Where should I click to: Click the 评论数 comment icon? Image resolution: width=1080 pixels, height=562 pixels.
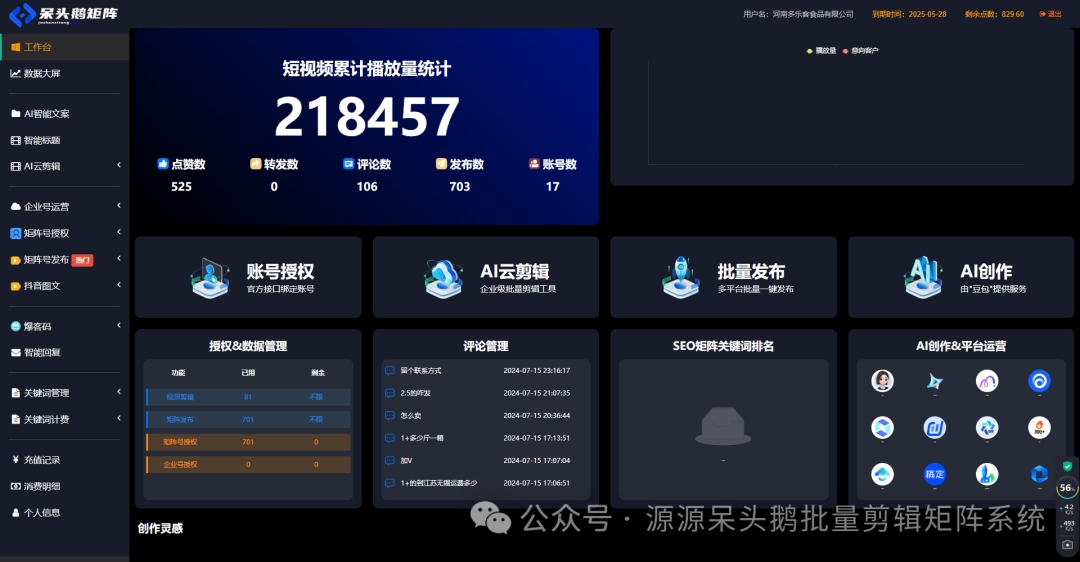349,164
